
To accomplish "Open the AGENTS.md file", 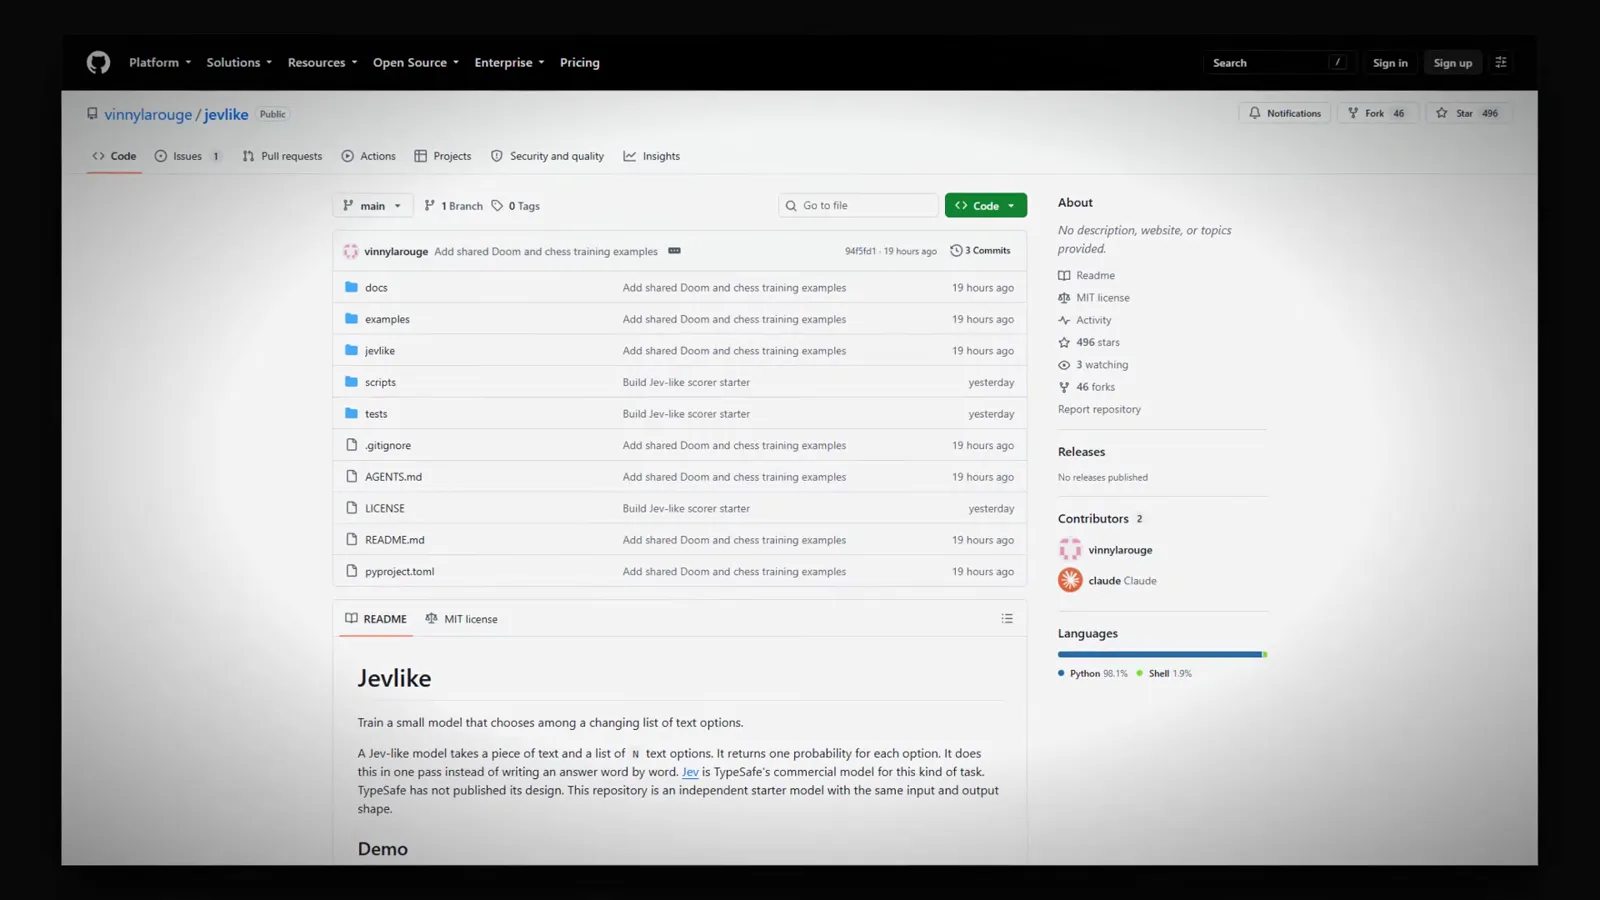I will pyautogui.click(x=393, y=477).
